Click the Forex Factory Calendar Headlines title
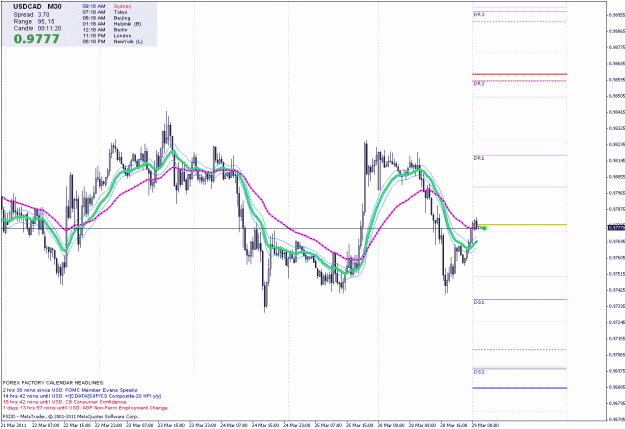This screenshot has width=625, height=429. (x=53, y=383)
